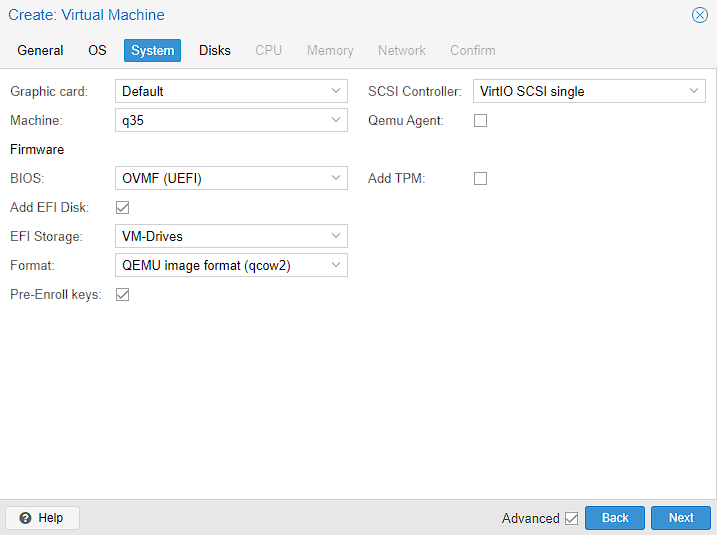717x535 pixels.
Task: Switch to the General tab
Action: [x=40, y=50]
